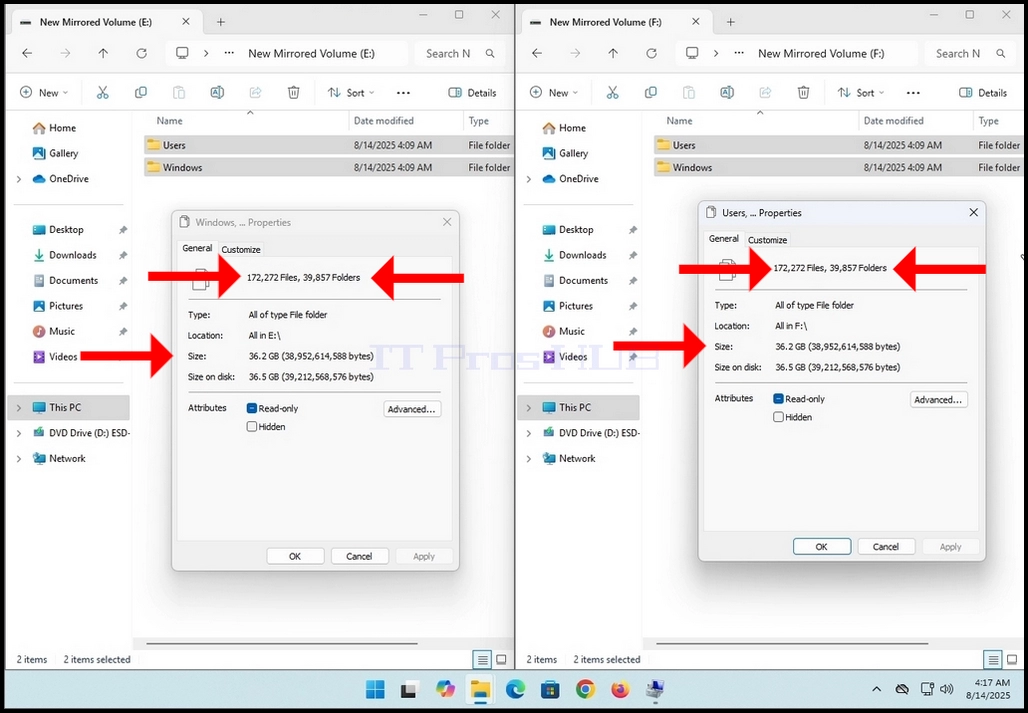Open New dropdown in F: window
1028x713 pixels.
tap(554, 93)
